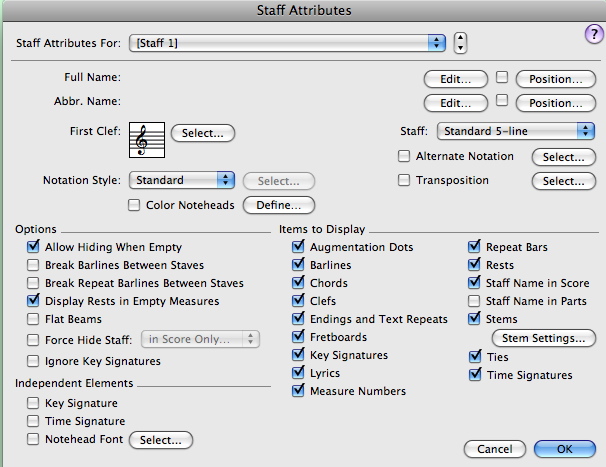The height and width of the screenshot is (467, 606).
Task: Enable Staff Name in Parts
Action: 475,301
